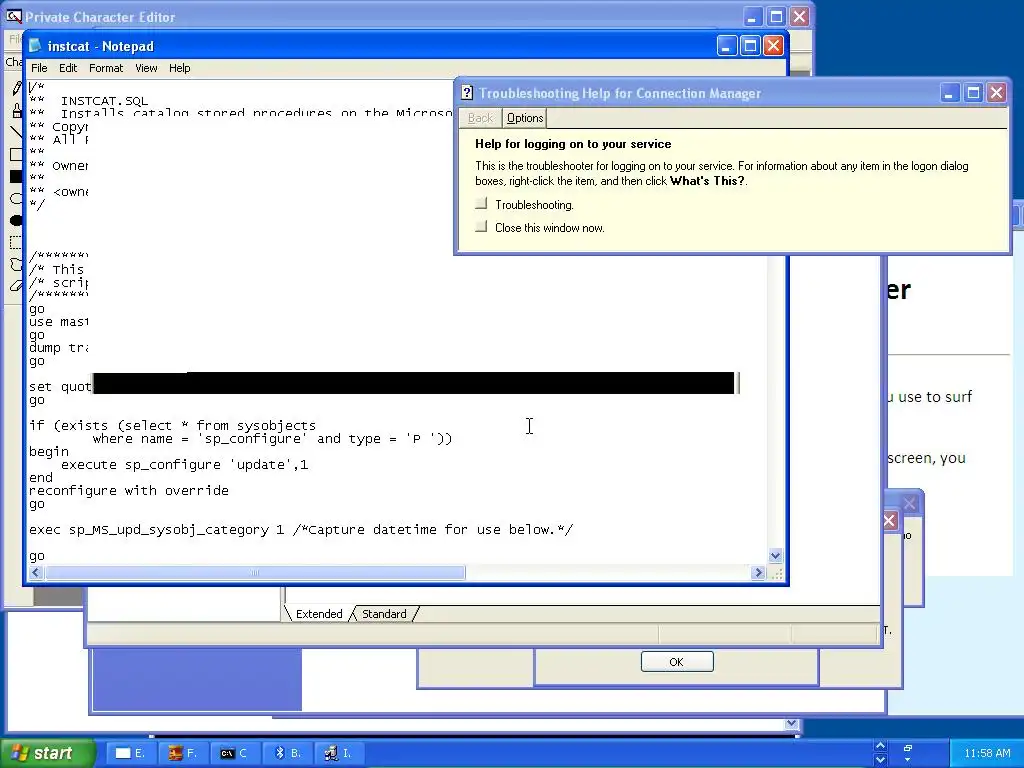Click Notepad horizontal scrollbar right arrow
Image resolution: width=1024 pixels, height=768 pixels.
click(x=758, y=573)
